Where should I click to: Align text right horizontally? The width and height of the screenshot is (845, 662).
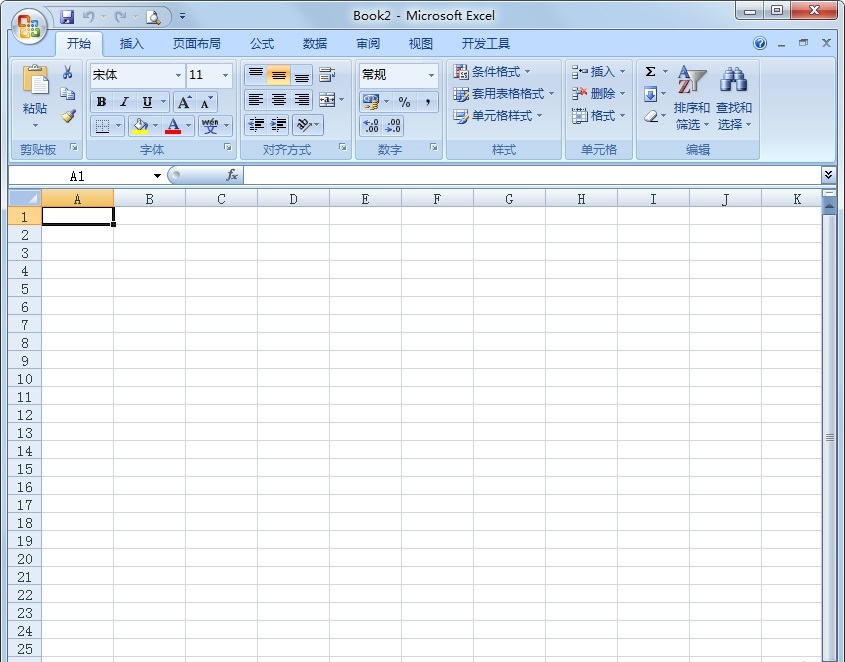302,100
